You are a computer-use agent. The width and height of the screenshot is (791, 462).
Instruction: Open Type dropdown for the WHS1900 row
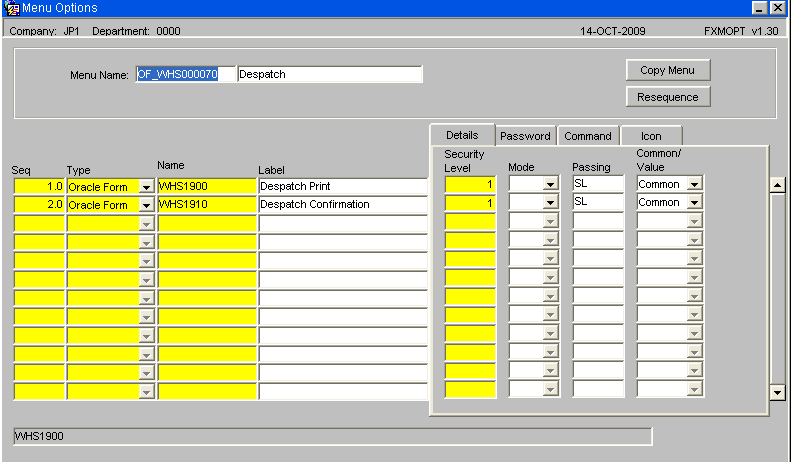[146, 187]
